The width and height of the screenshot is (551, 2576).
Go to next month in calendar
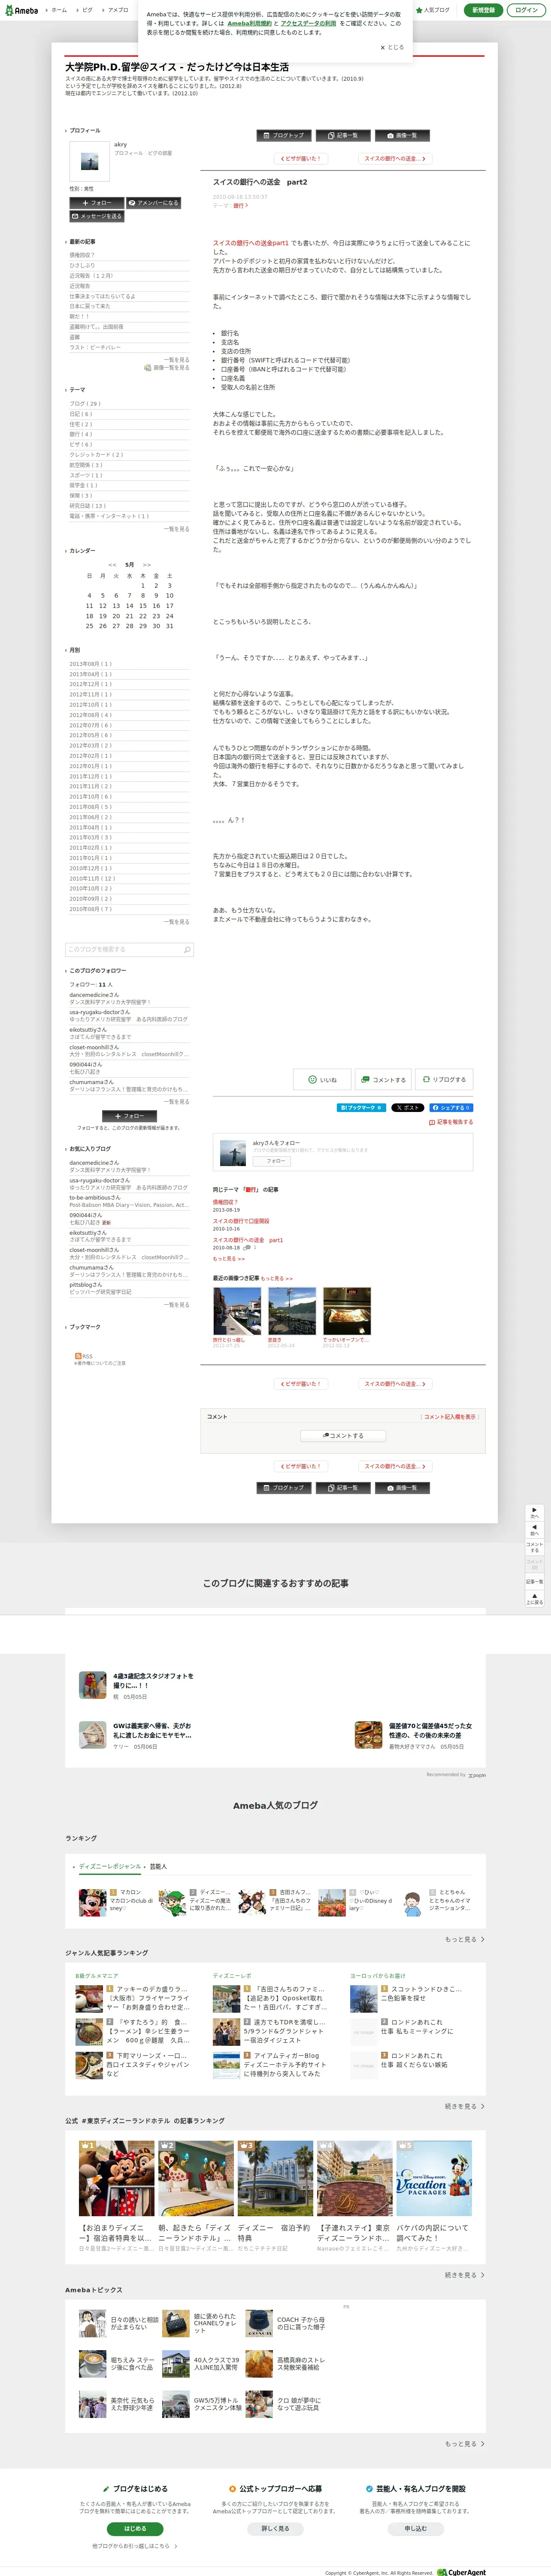(147, 565)
